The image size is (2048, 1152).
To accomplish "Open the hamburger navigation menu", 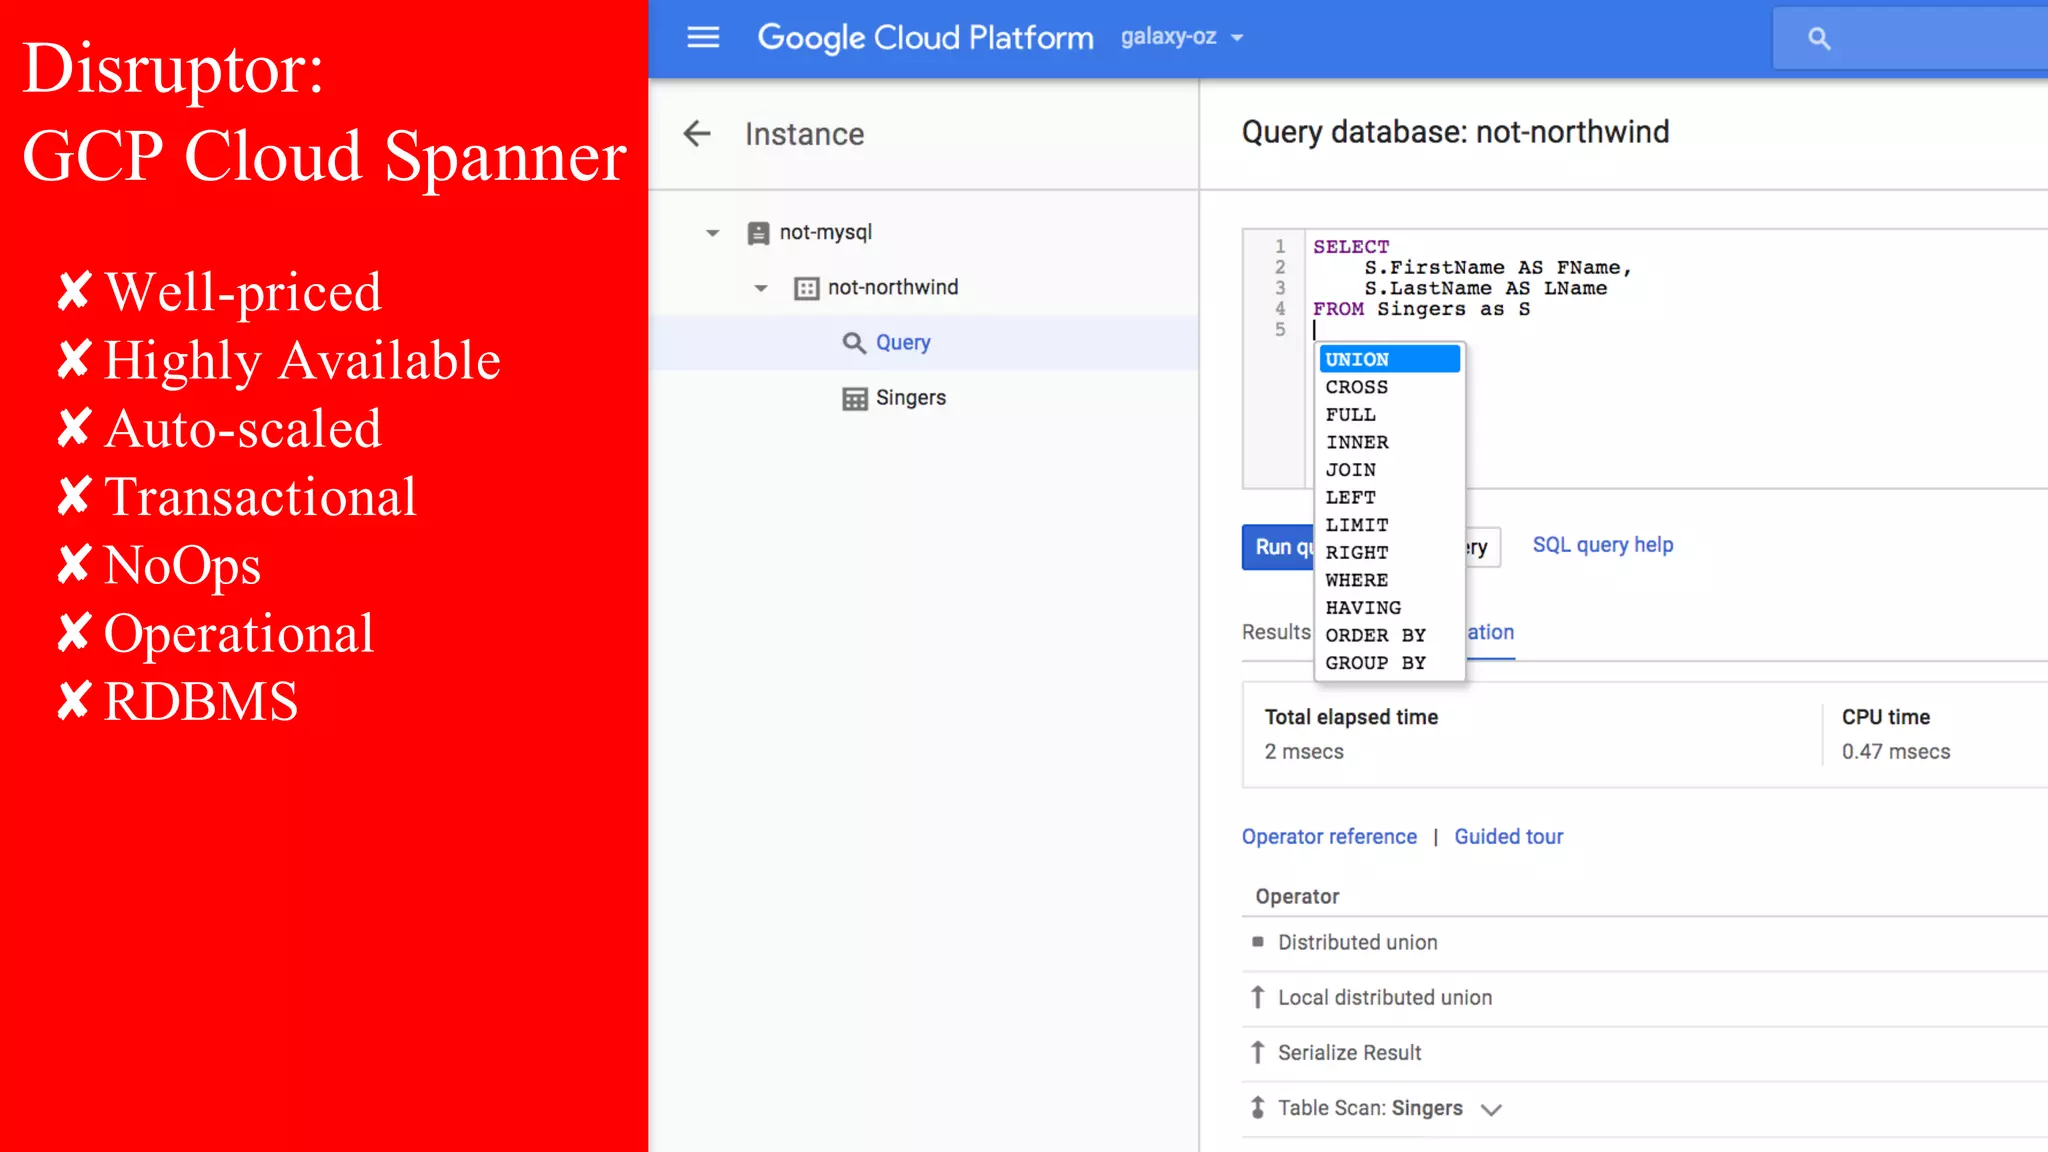I will click(703, 38).
